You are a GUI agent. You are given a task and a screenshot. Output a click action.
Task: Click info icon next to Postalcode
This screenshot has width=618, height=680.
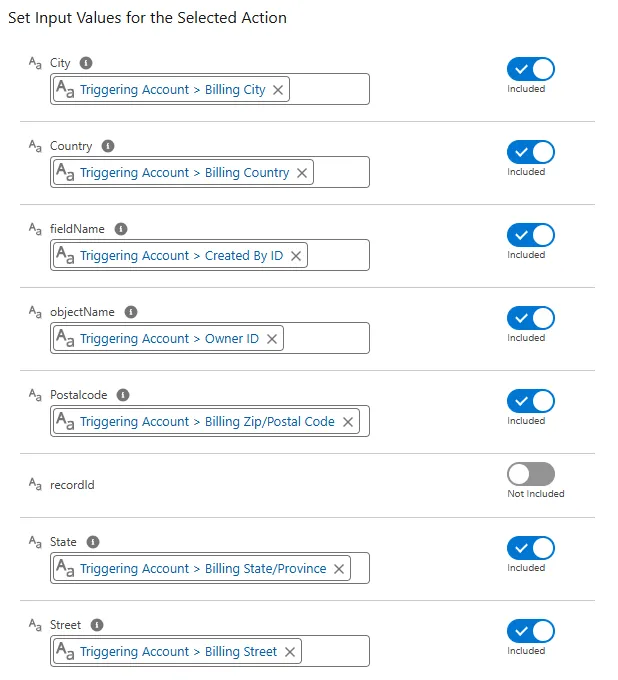coord(123,395)
